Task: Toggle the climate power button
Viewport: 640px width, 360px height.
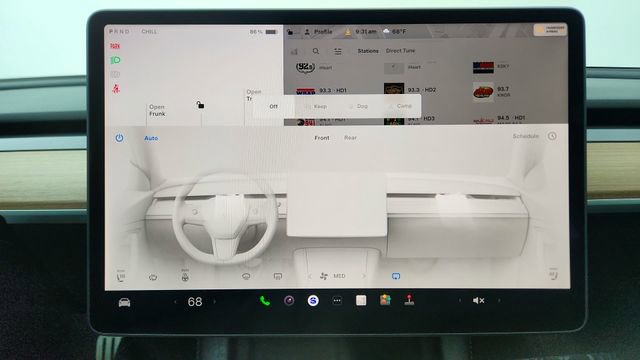Action: (119, 138)
